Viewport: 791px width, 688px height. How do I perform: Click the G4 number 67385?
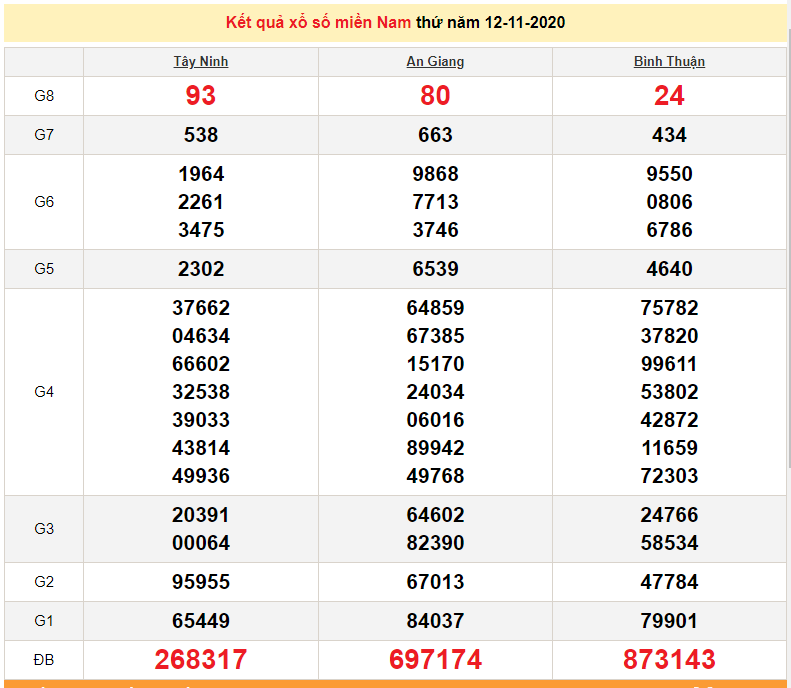coord(435,336)
